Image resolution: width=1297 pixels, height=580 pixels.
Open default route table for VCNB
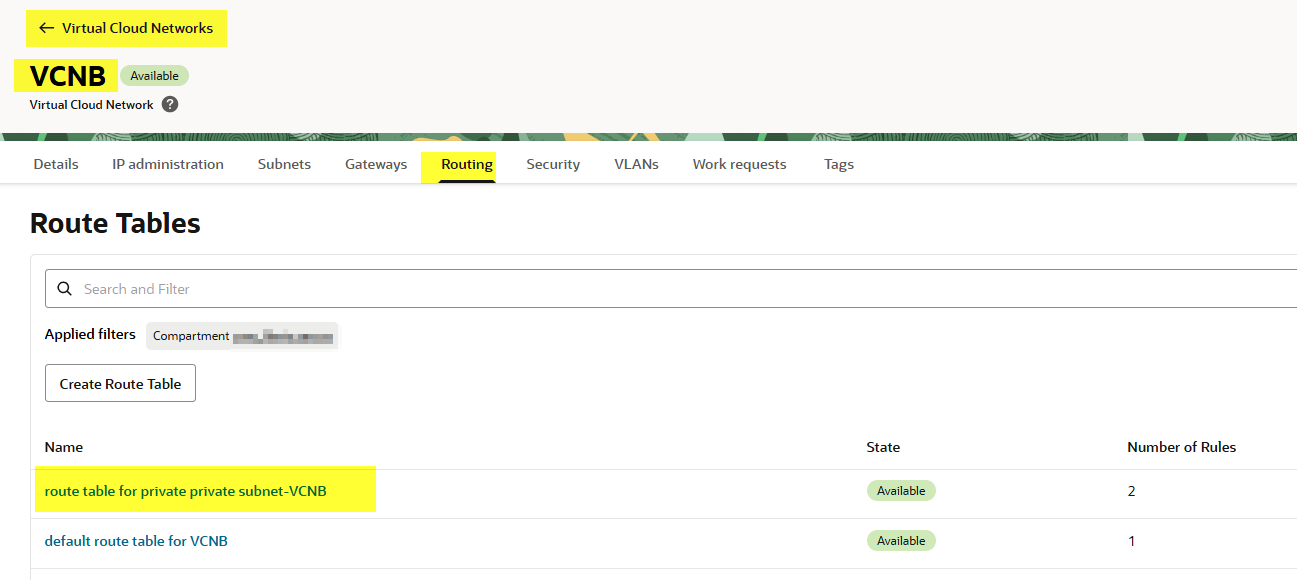coord(136,541)
